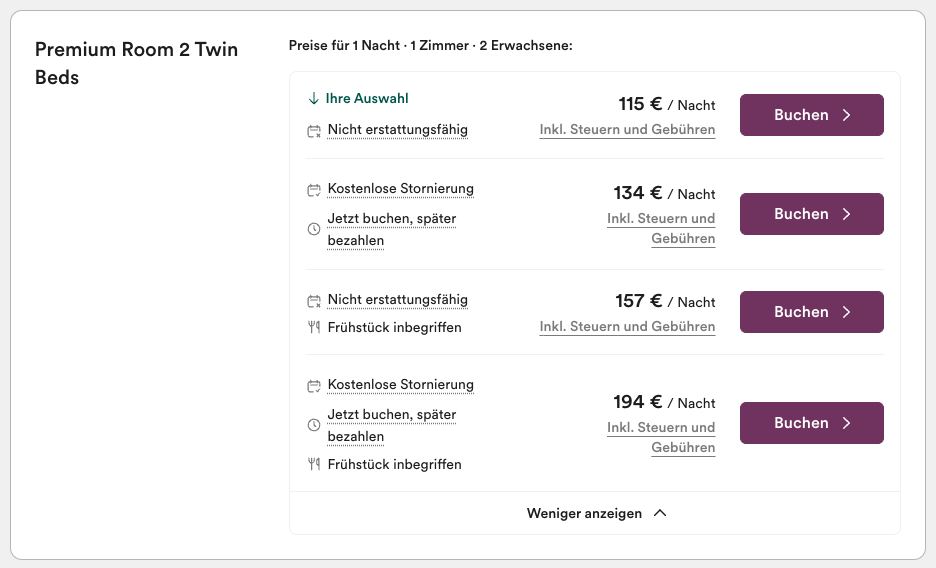The height and width of the screenshot is (568, 936).
Task: Click Kostenlose Stornierung in the 134 € offer
Action: (401, 189)
